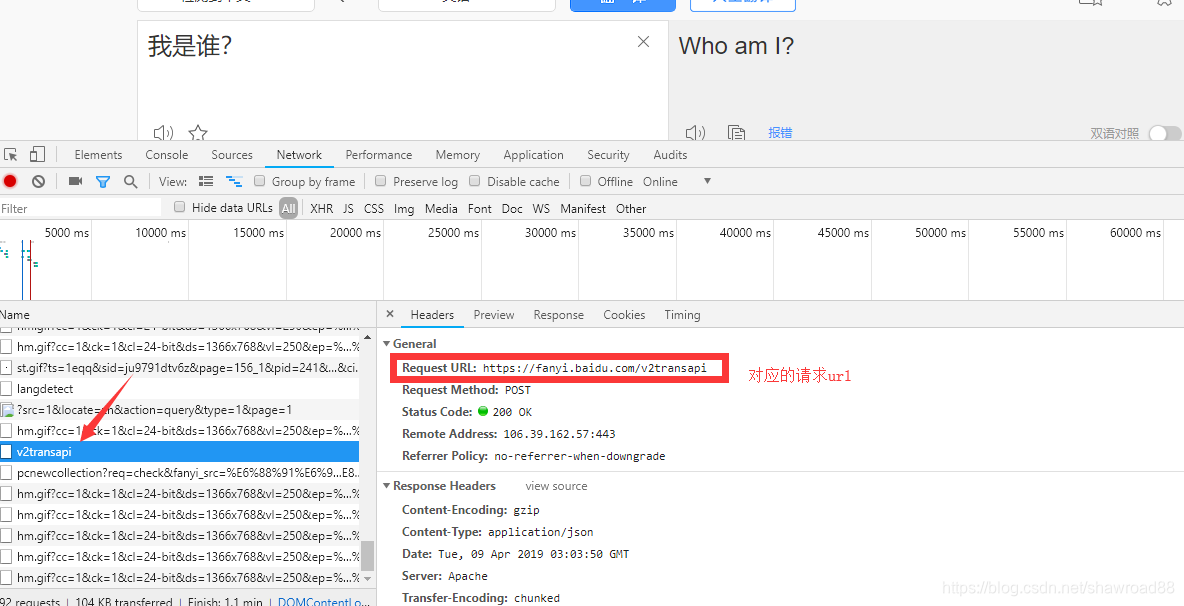This screenshot has height=606, width=1184.
Task: Select the pcnewcollection request row
Action: tap(180, 473)
